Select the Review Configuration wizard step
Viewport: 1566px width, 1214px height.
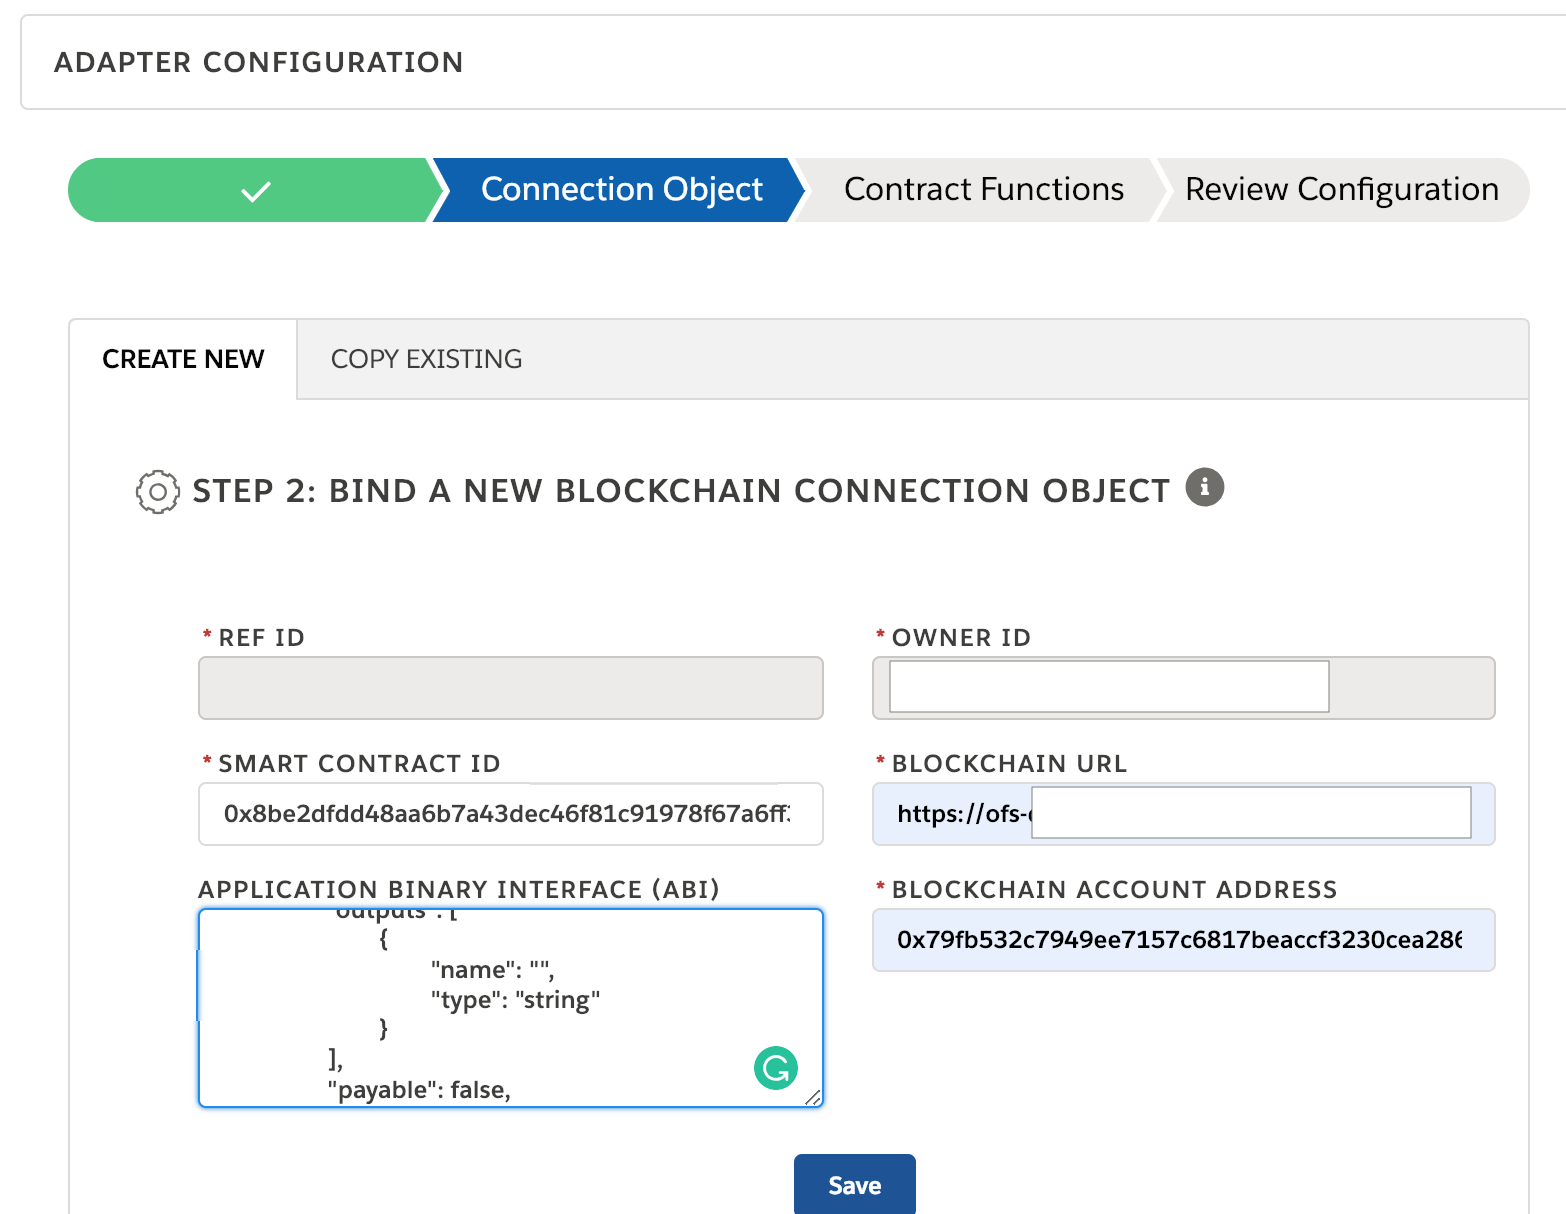pyautogui.click(x=1341, y=189)
